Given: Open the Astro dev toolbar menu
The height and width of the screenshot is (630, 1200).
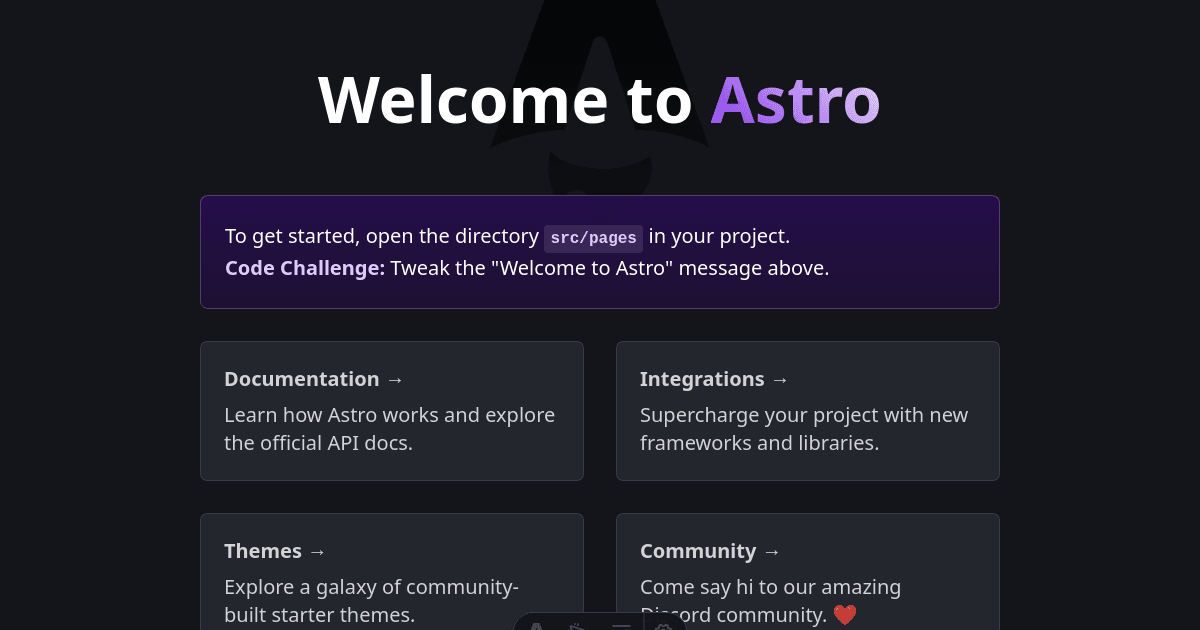Looking at the screenshot, I should point(537,626).
